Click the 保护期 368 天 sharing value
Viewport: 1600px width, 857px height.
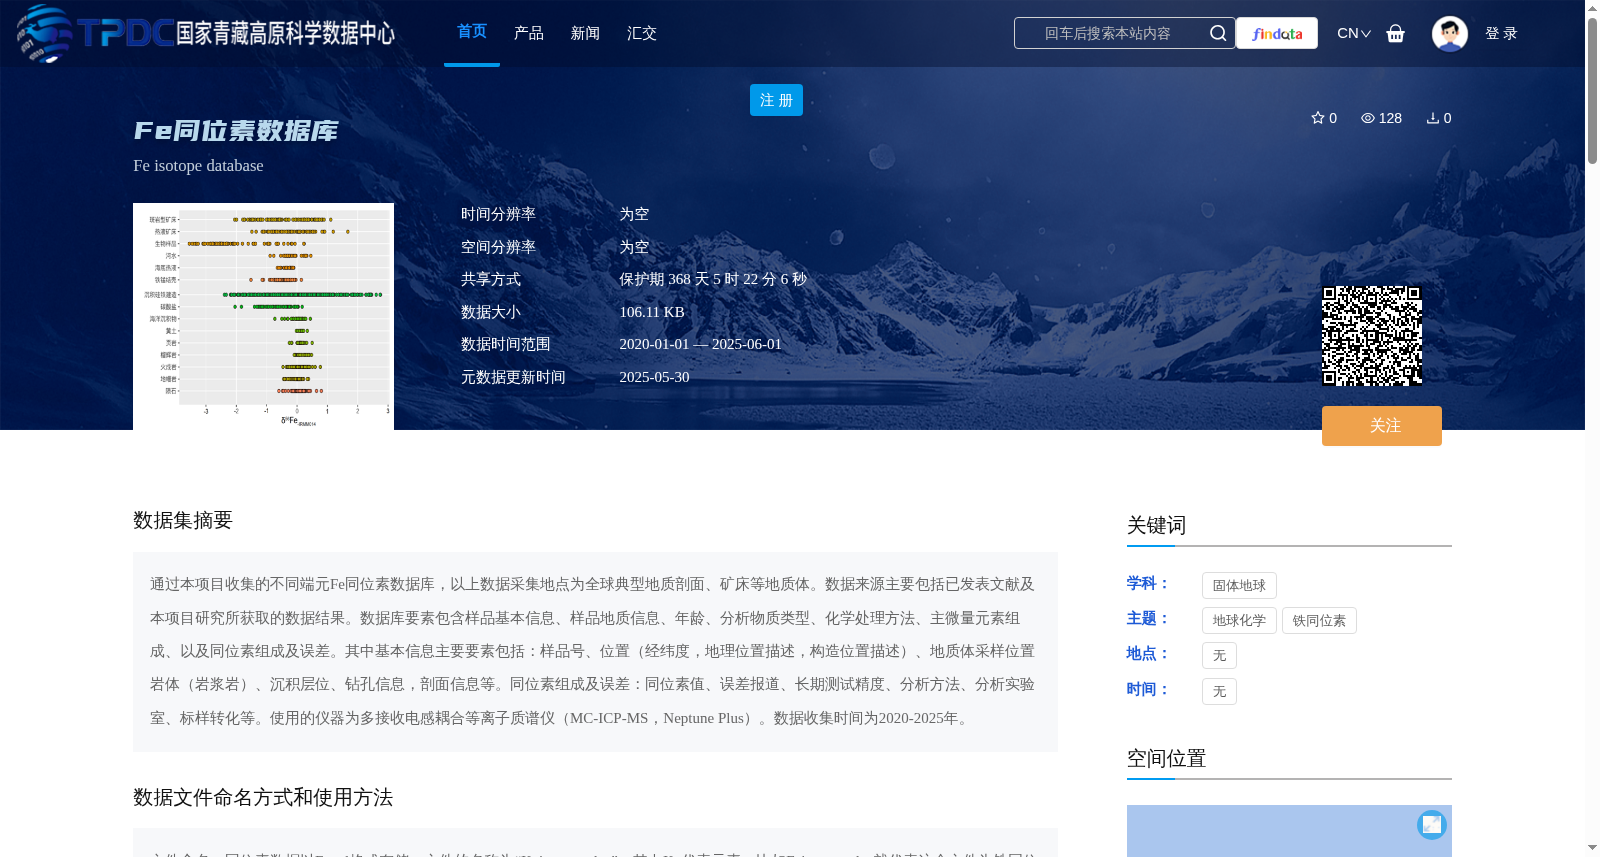tap(713, 279)
